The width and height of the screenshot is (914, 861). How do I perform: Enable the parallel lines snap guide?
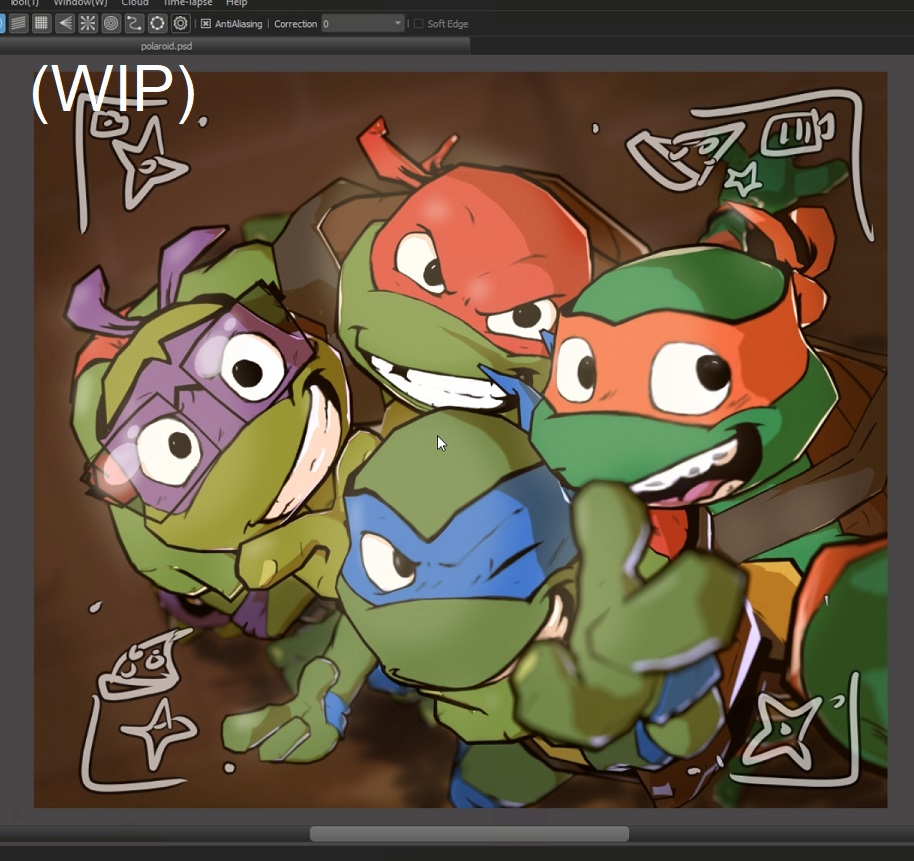pyautogui.click(x=19, y=23)
